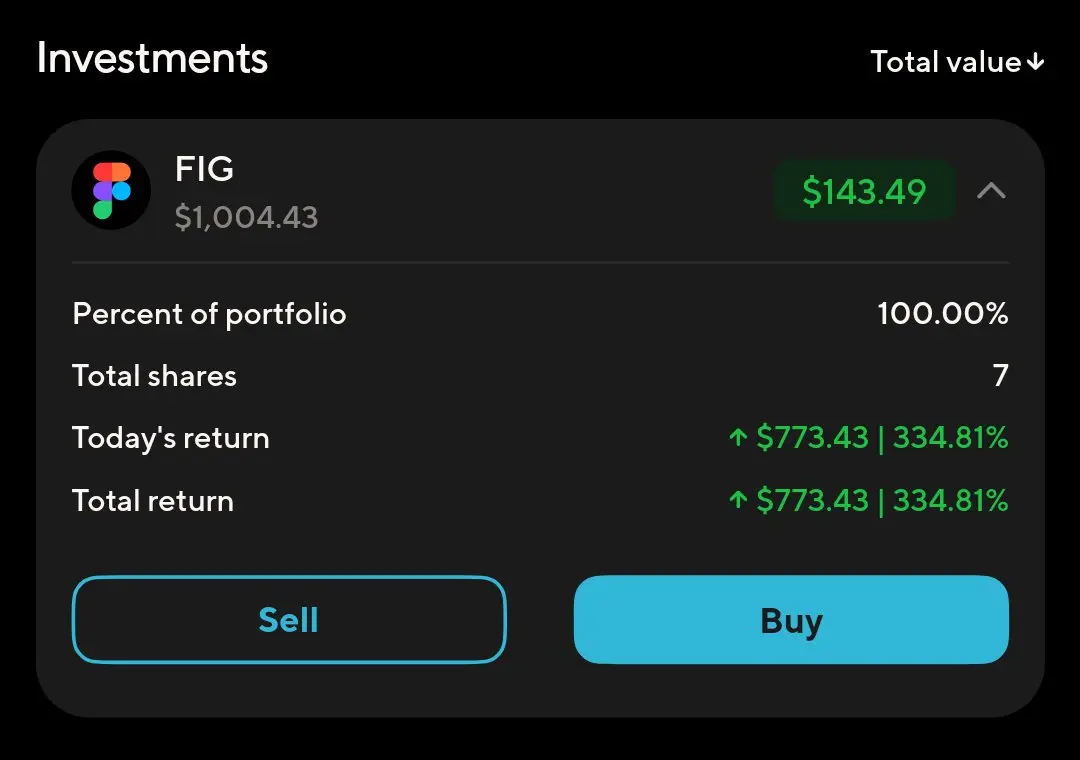1080x760 pixels.
Task: Click the Total shares row label
Action: [x=154, y=376]
